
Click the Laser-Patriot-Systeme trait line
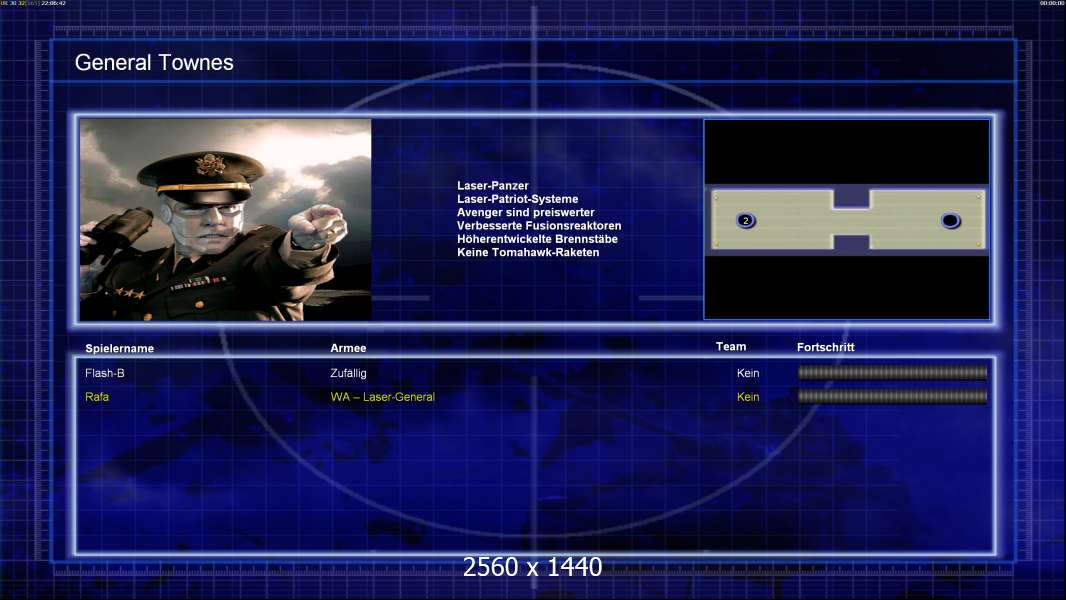(517, 199)
